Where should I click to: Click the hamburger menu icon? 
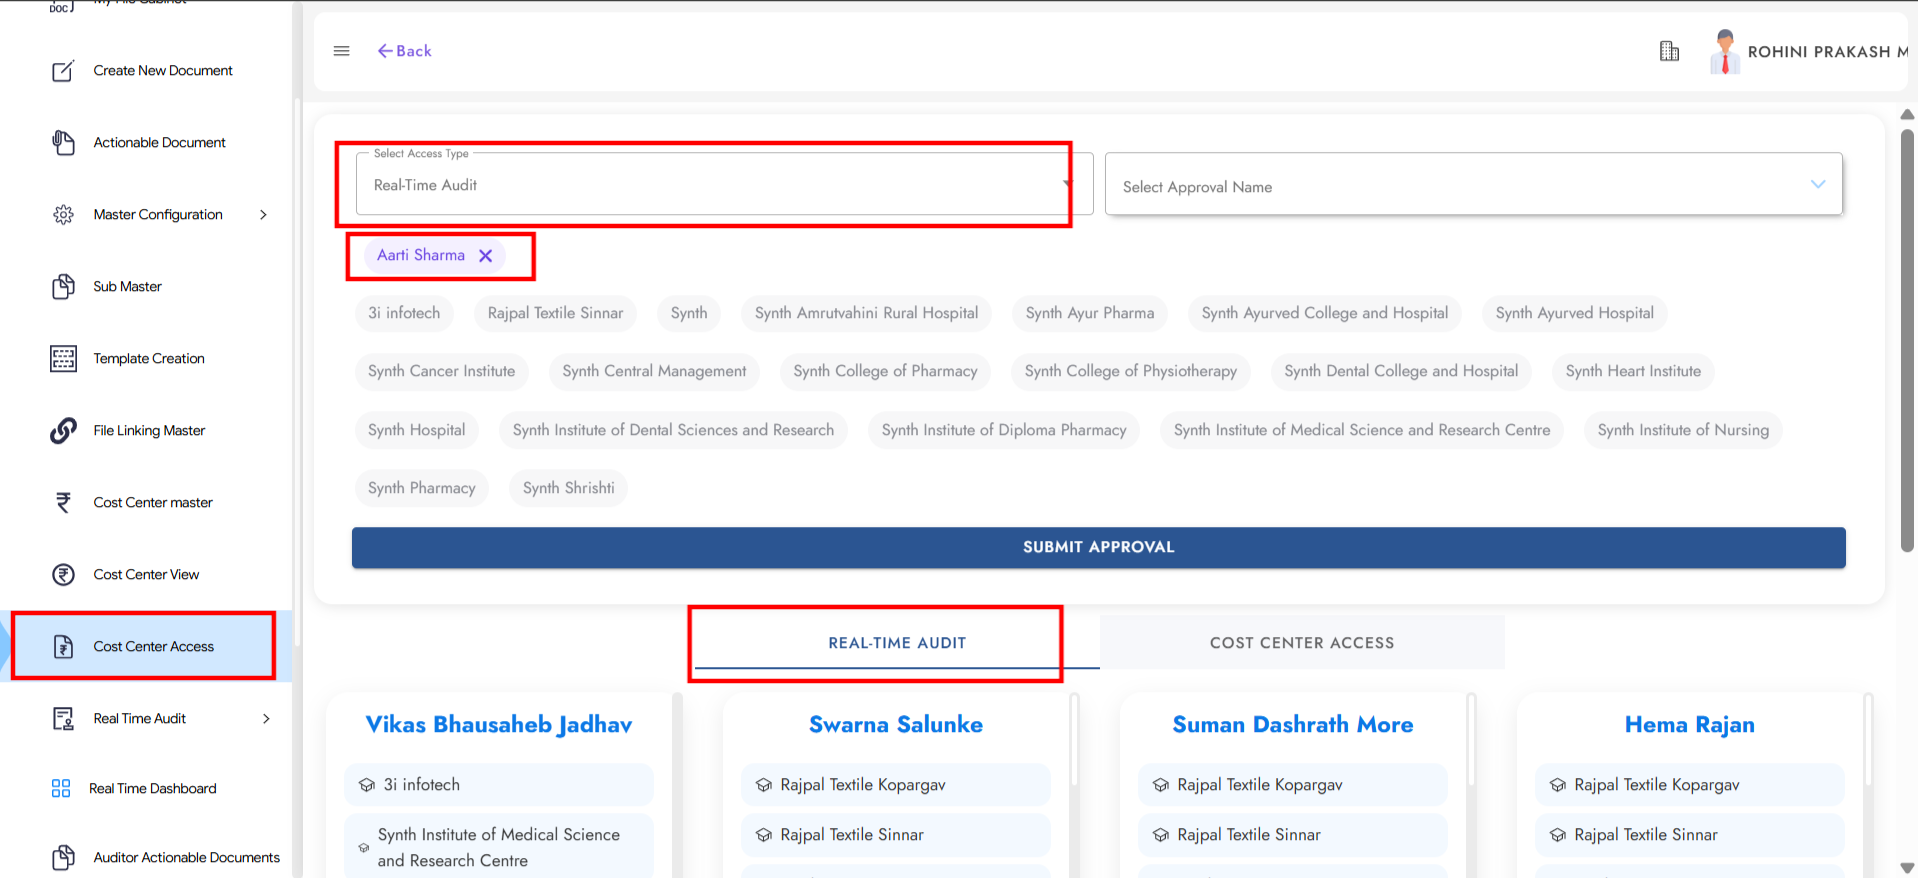point(341,51)
